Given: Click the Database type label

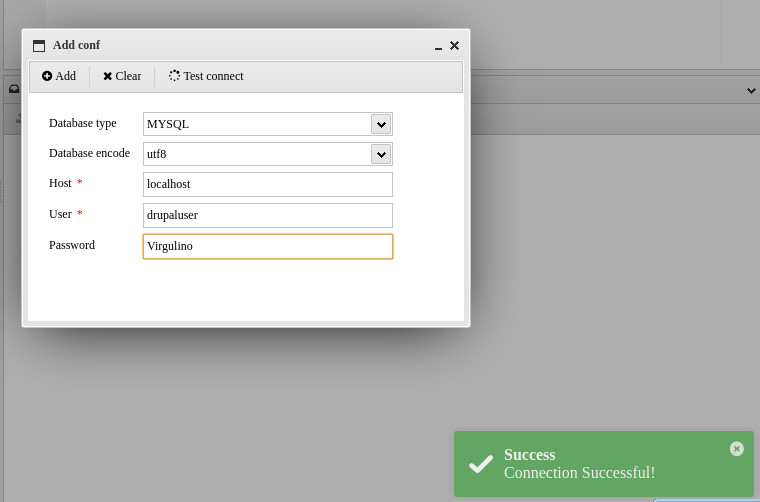Looking at the screenshot, I should (82, 123).
